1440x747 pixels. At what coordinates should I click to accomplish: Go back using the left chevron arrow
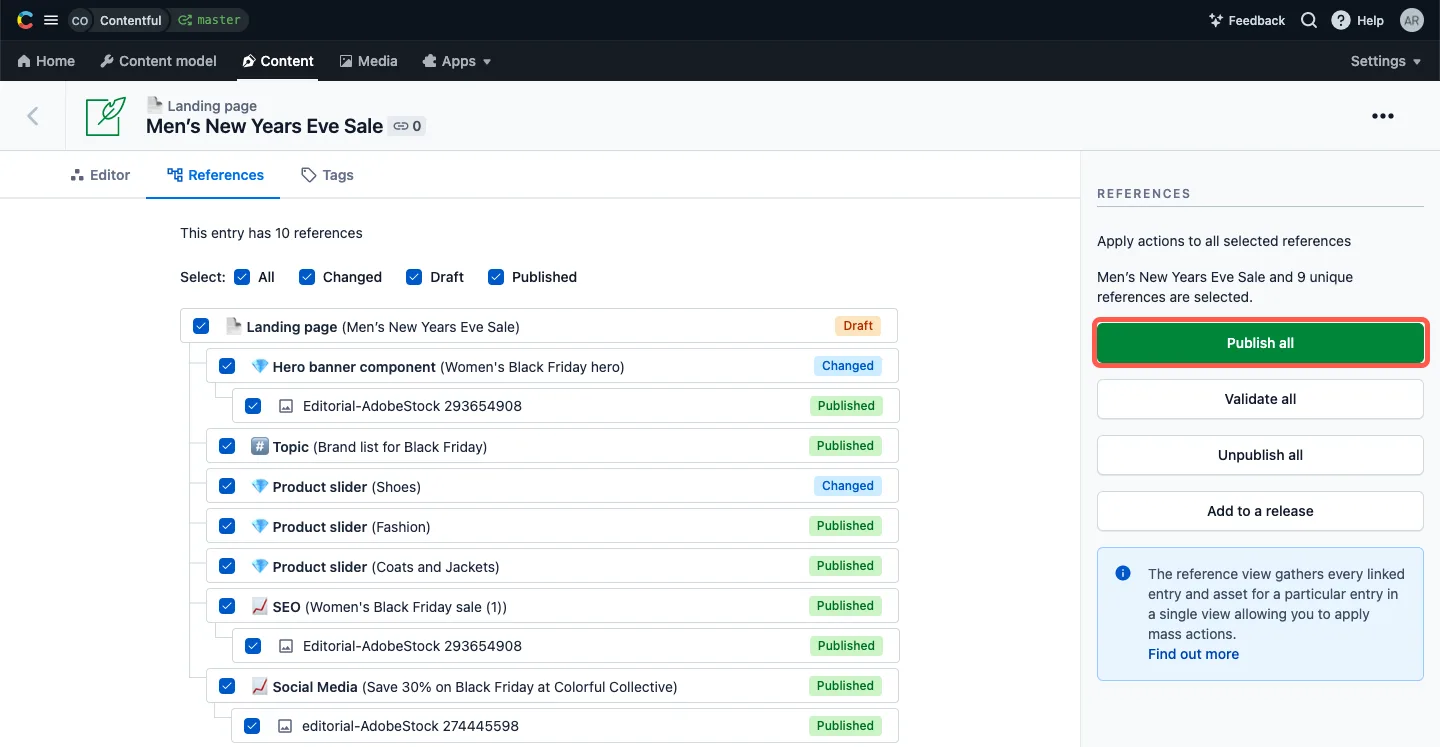tap(33, 116)
